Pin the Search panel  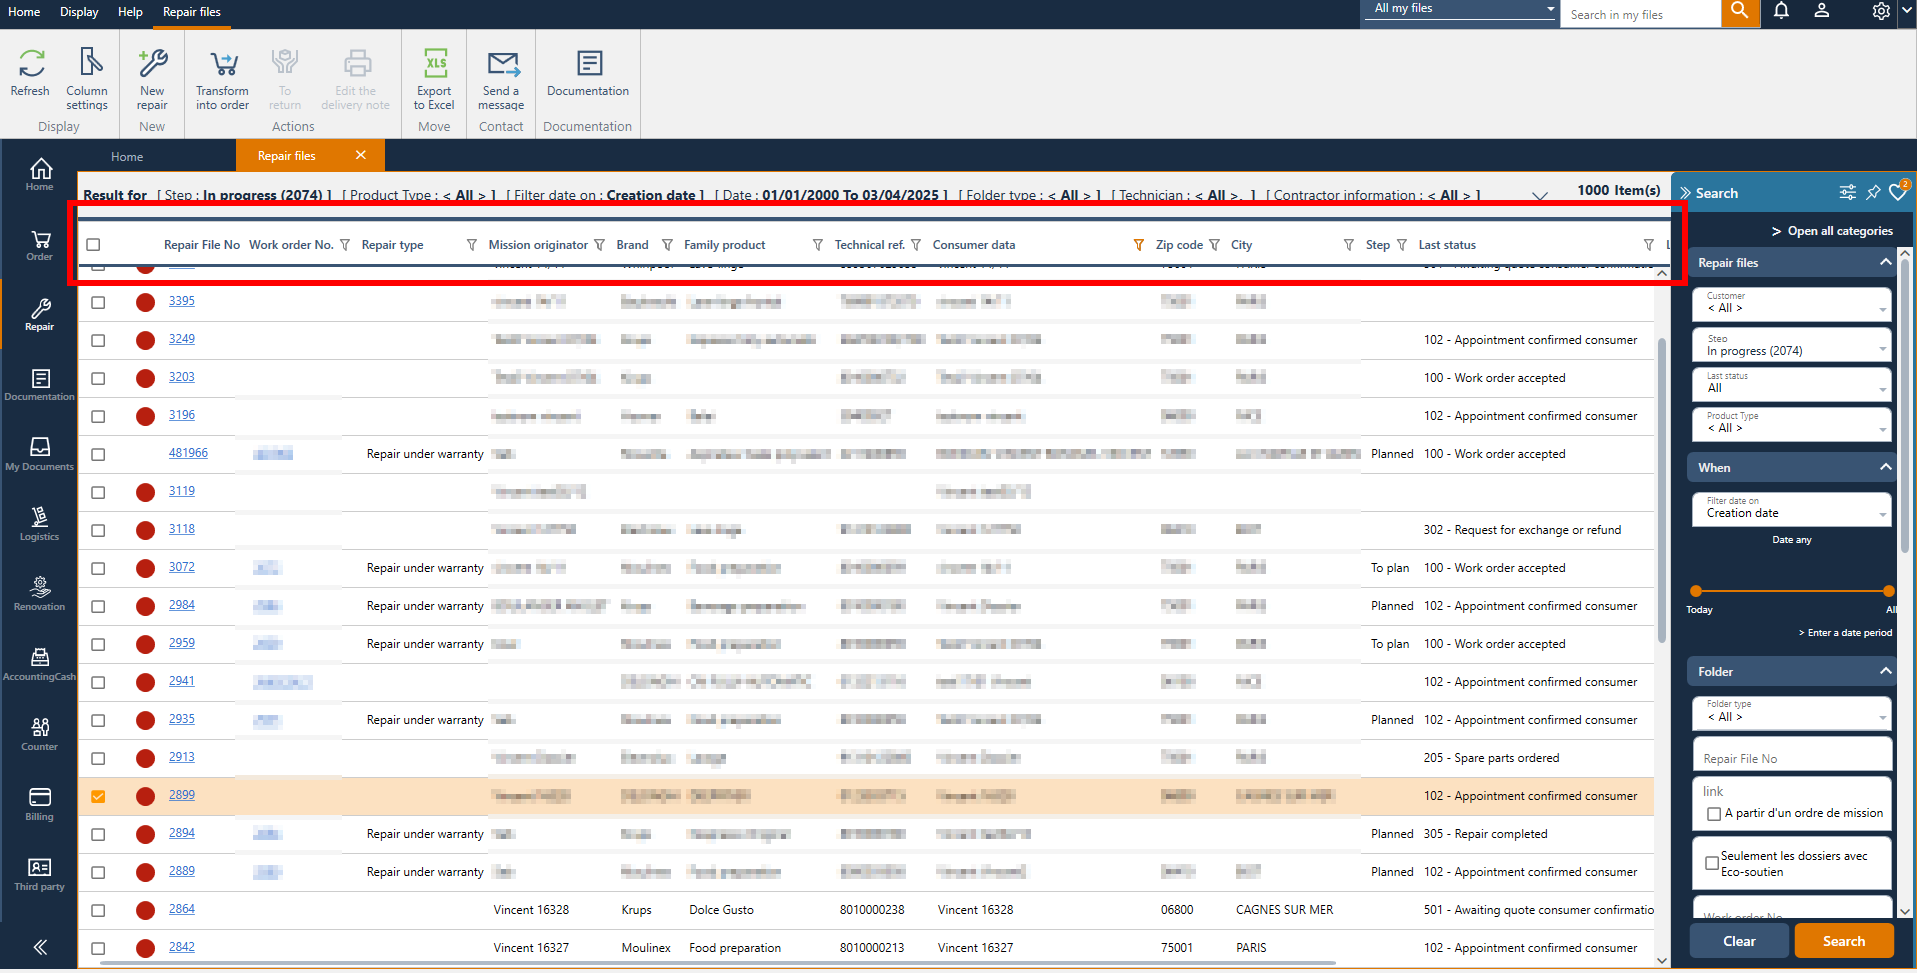tap(1873, 192)
